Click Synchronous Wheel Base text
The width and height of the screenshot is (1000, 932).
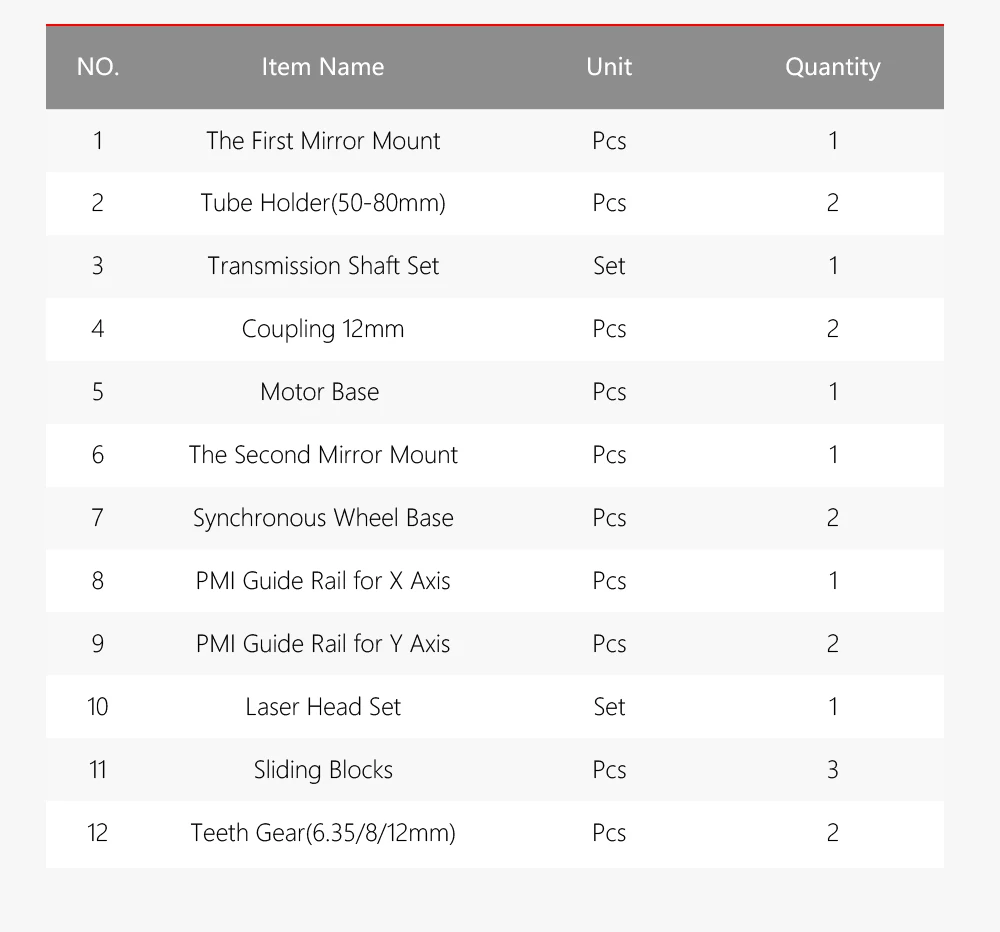[323, 518]
